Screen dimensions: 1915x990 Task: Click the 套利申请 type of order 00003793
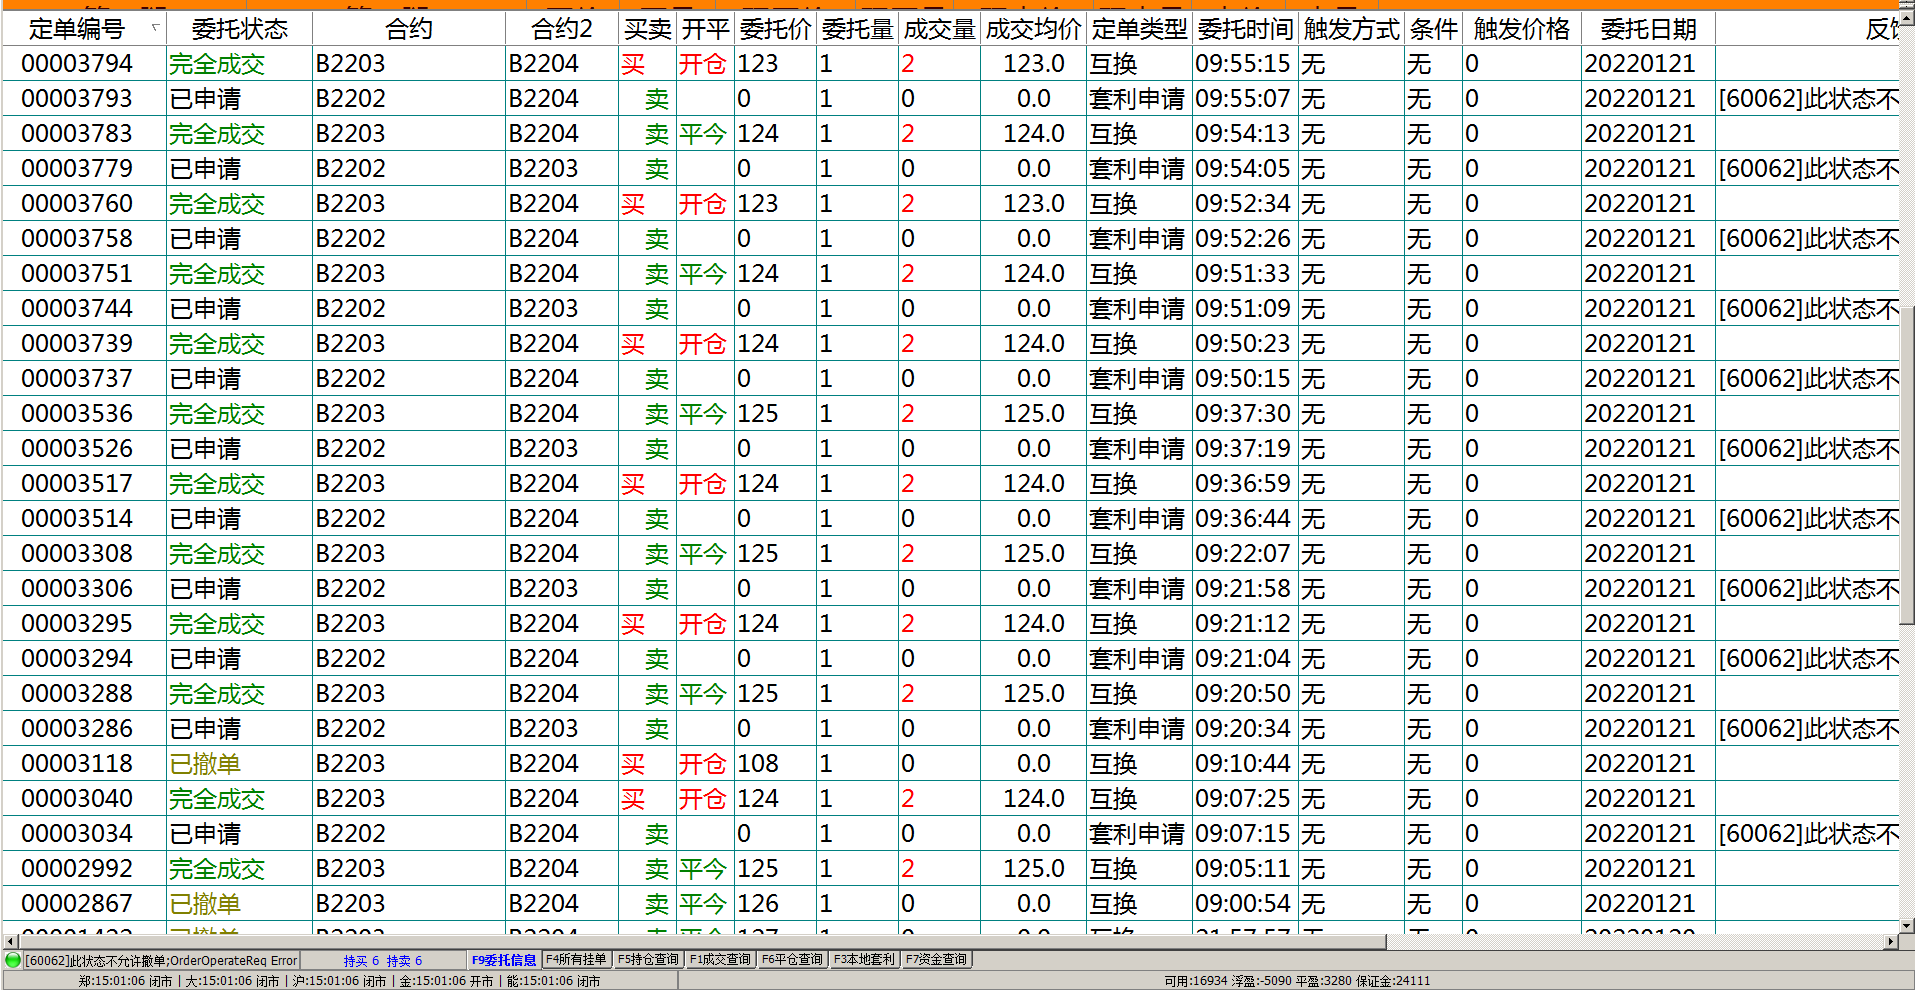[x=1137, y=99]
